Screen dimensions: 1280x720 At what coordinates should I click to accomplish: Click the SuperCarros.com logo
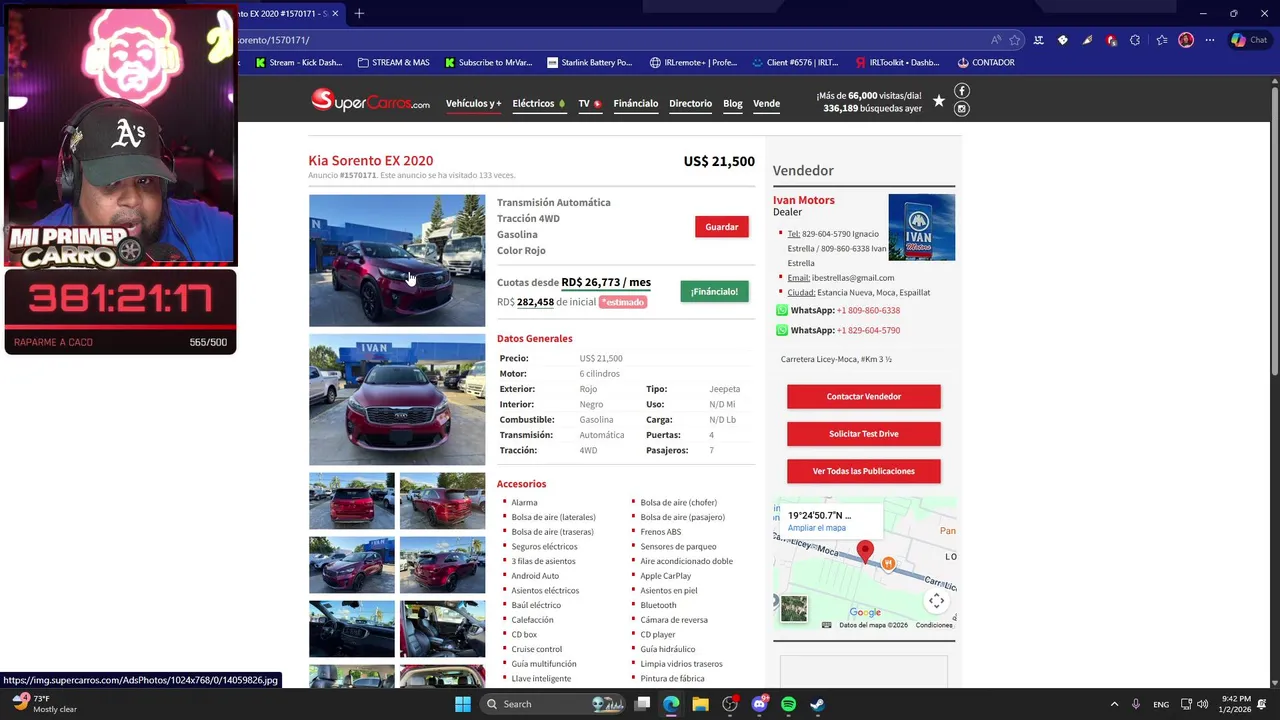pos(370,100)
